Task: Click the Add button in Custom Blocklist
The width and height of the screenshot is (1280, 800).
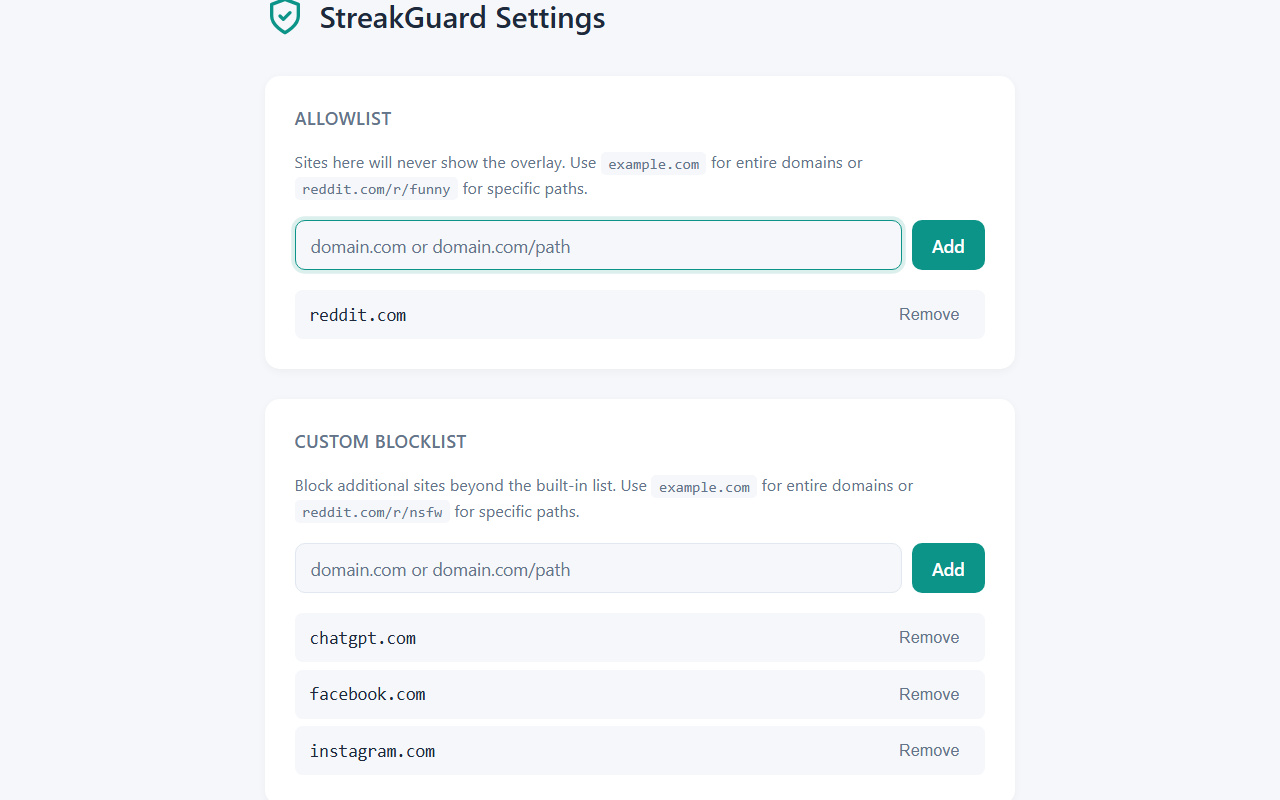Action: click(947, 568)
